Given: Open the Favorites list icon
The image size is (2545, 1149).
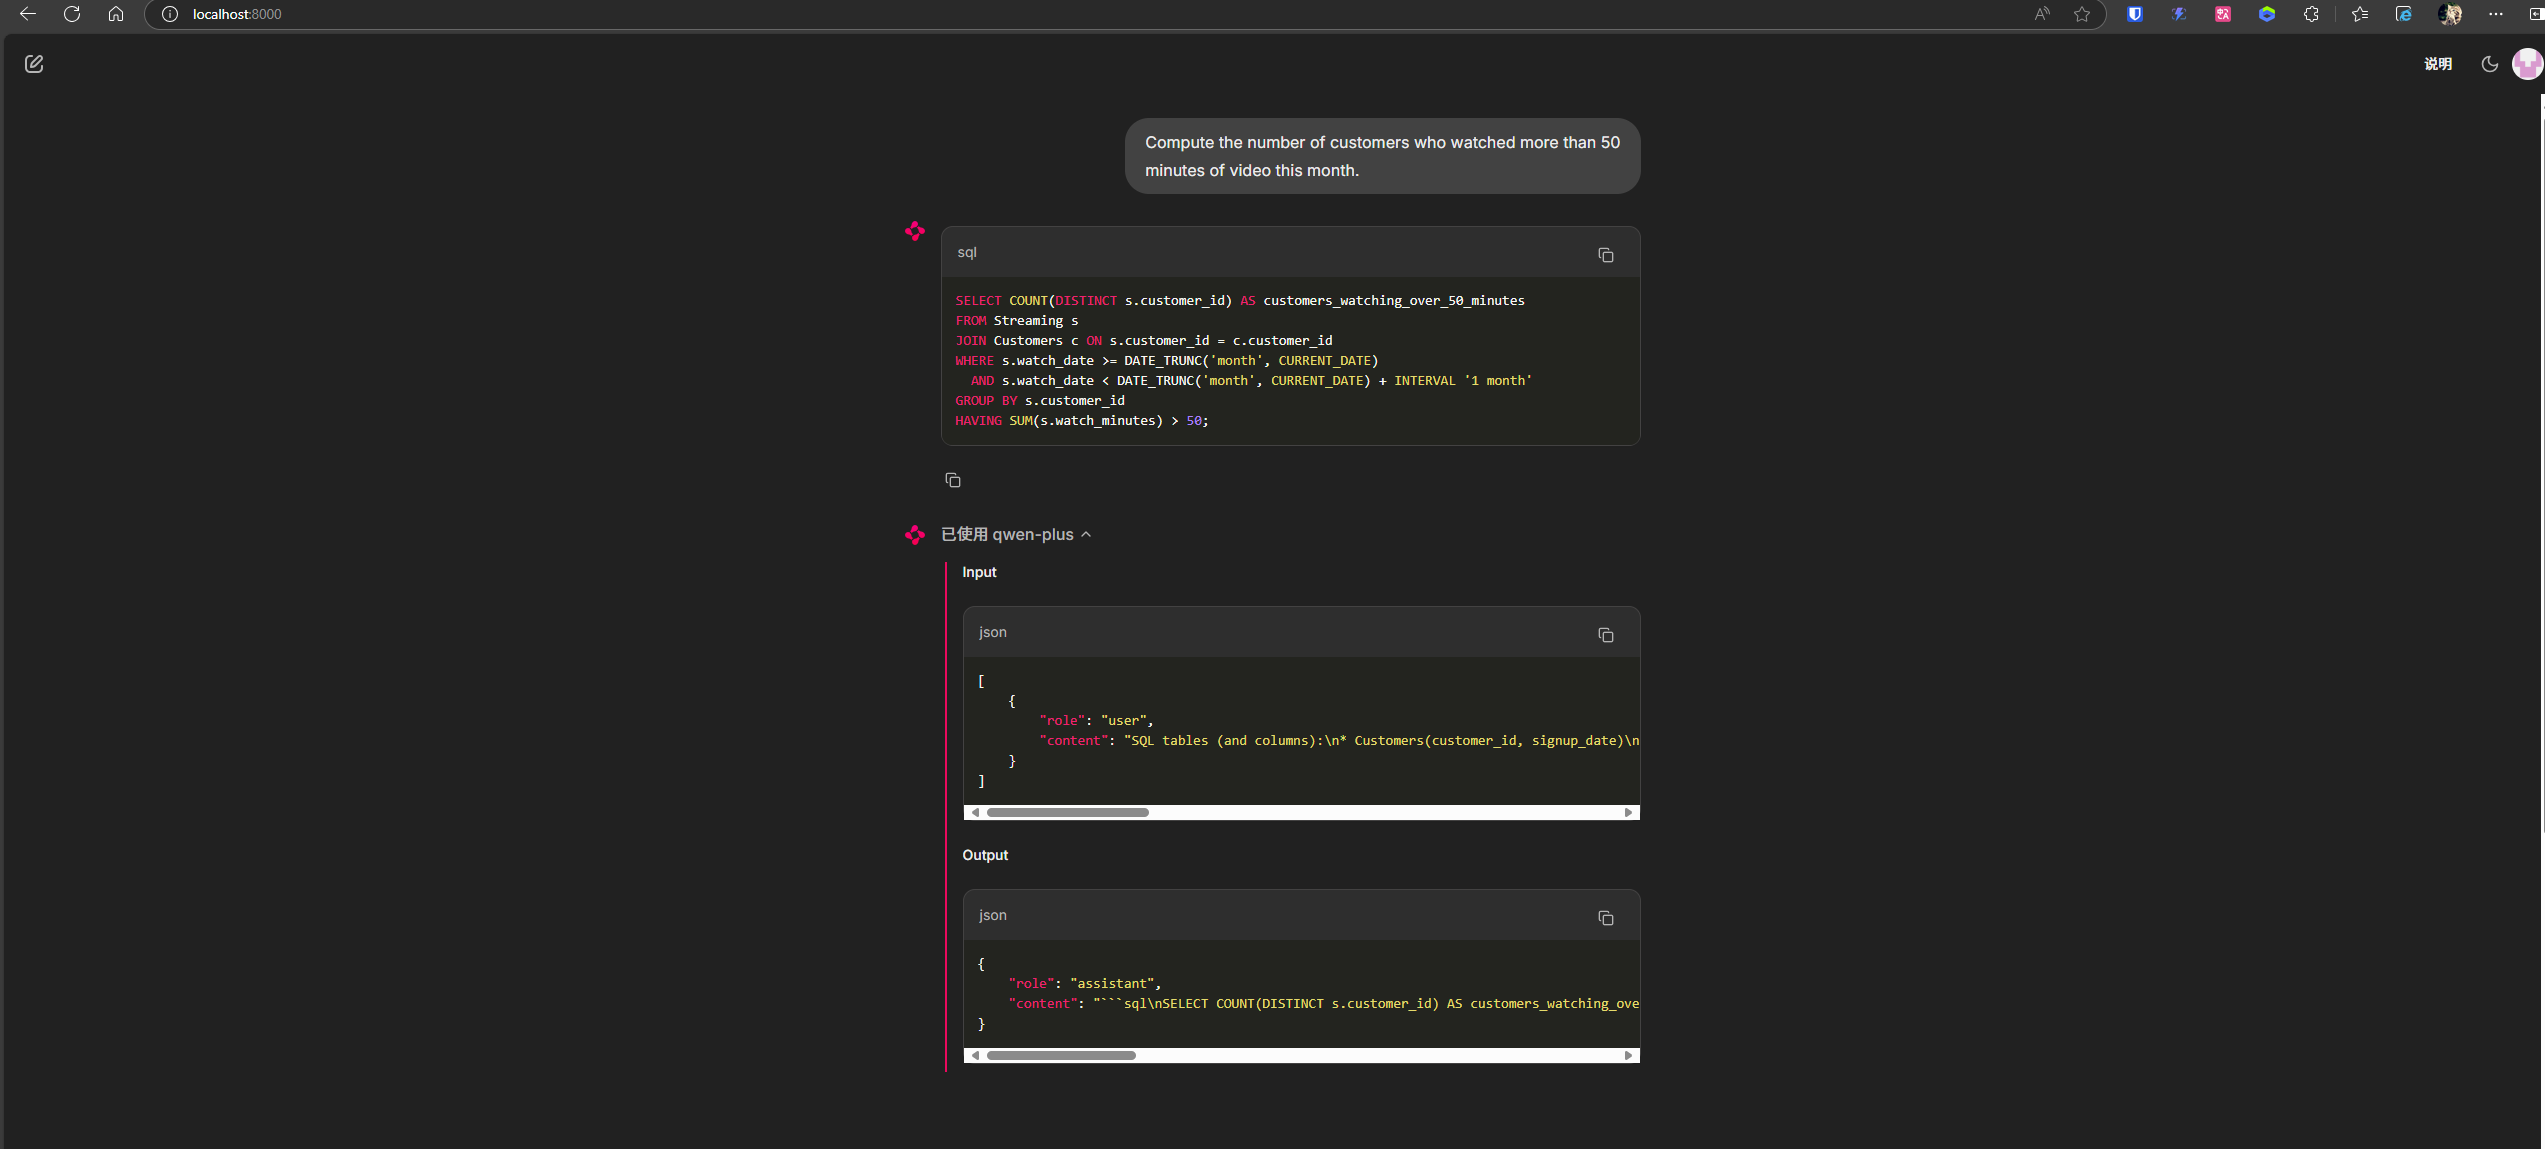Looking at the screenshot, I should pos(2360,14).
